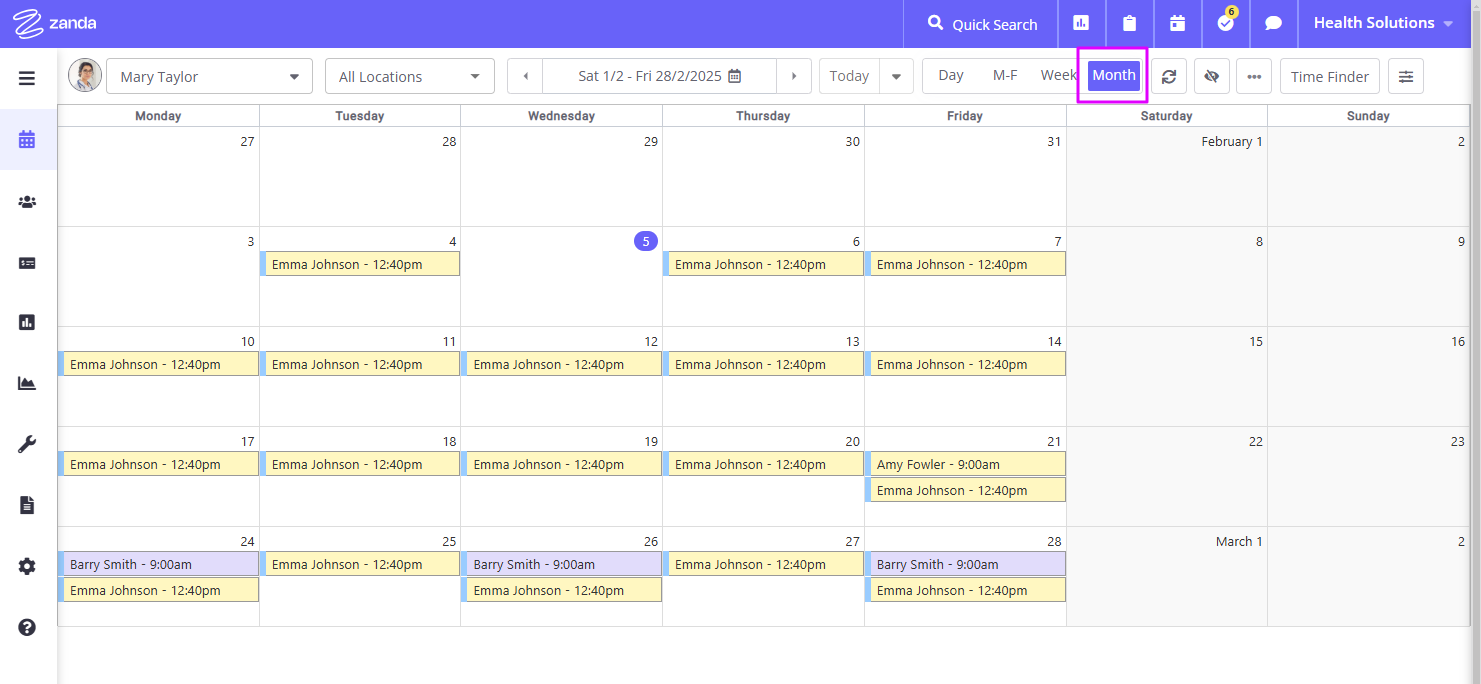
Task: Open Emma Johnson appointment on Monday 24
Action: click(159, 590)
